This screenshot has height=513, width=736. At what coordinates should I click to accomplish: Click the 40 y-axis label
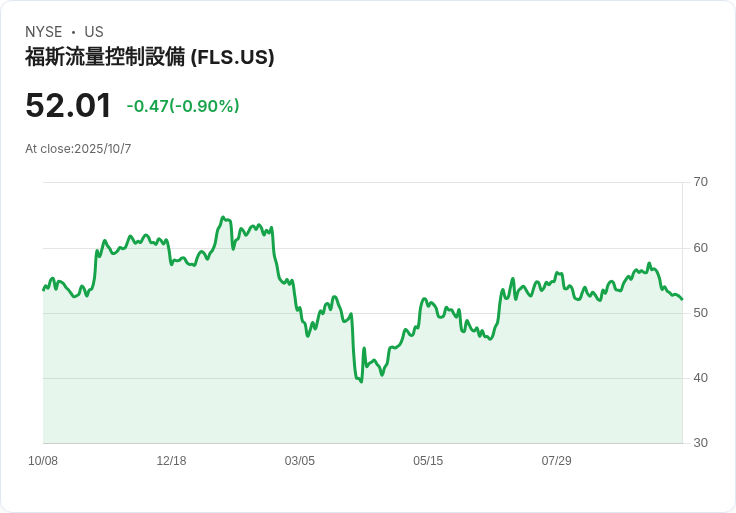(x=701, y=378)
